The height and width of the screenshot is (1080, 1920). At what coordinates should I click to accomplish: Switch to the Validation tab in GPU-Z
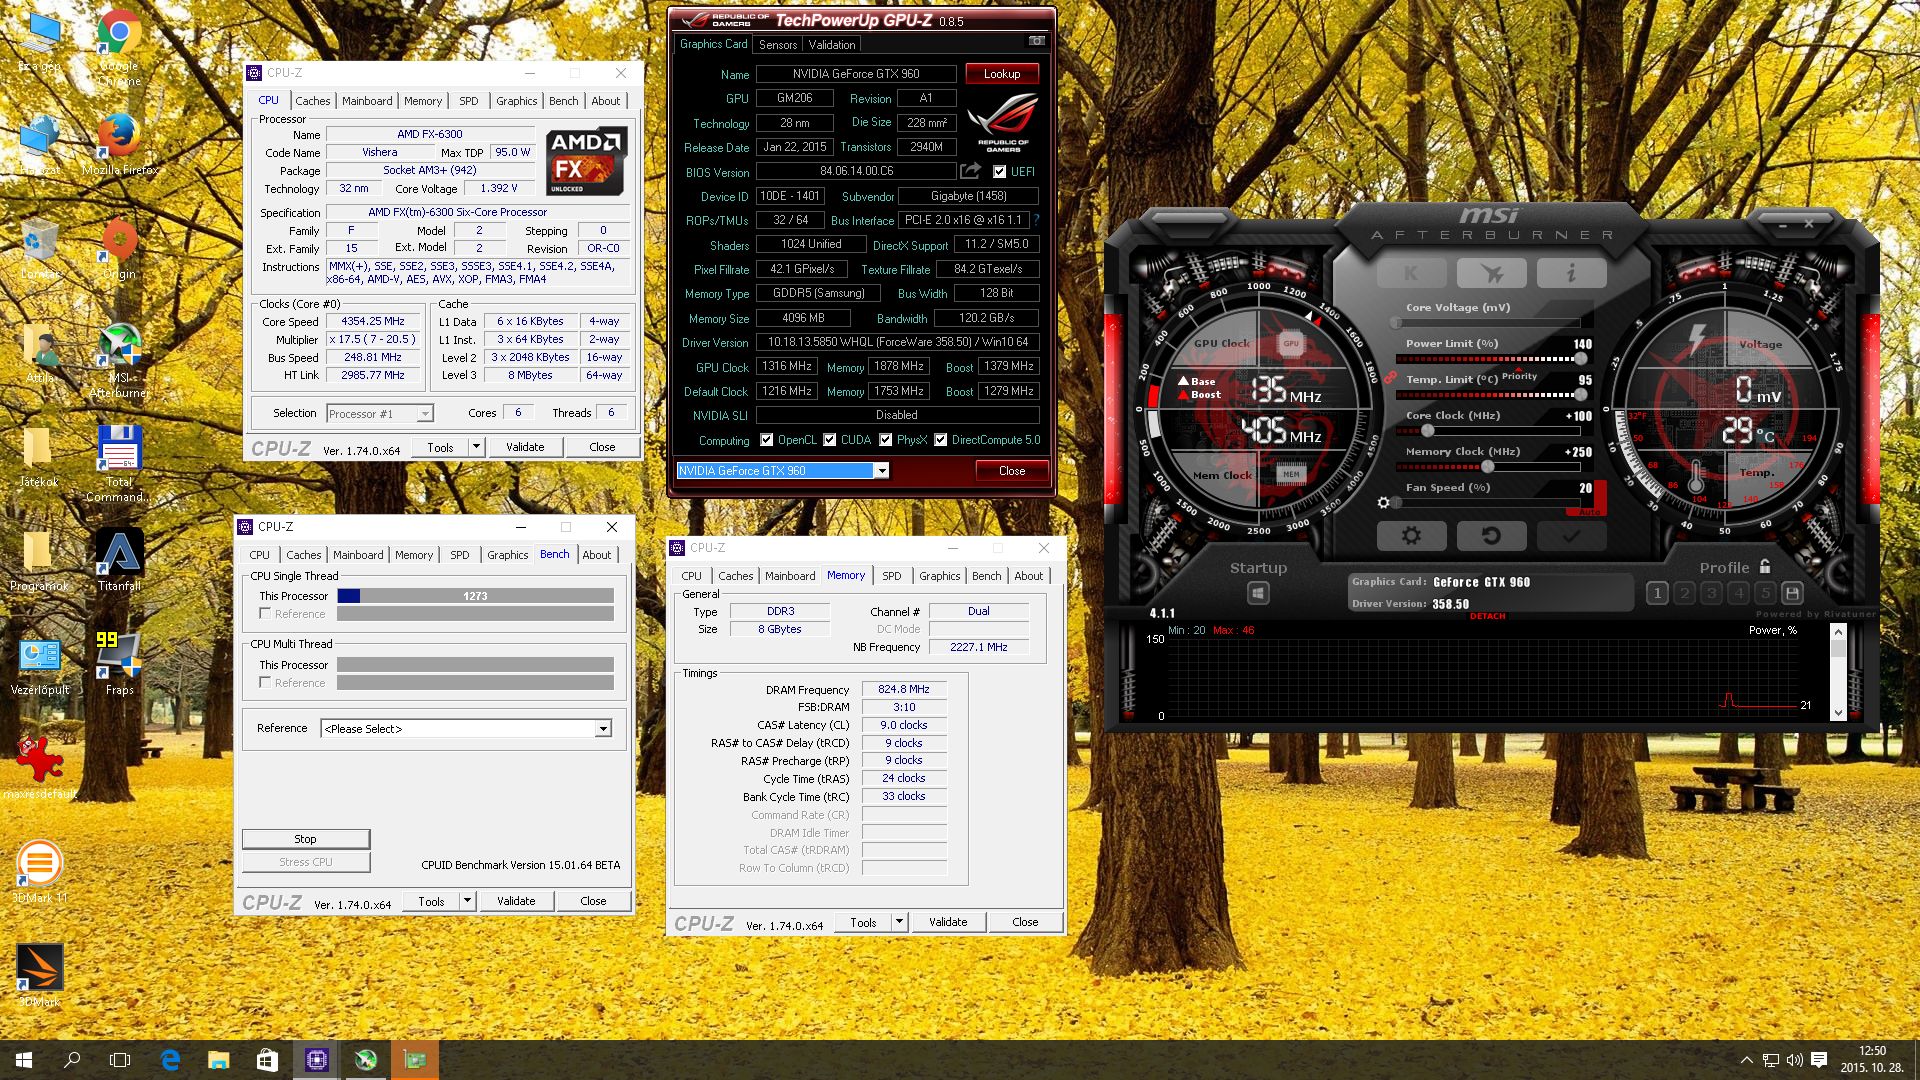831,45
